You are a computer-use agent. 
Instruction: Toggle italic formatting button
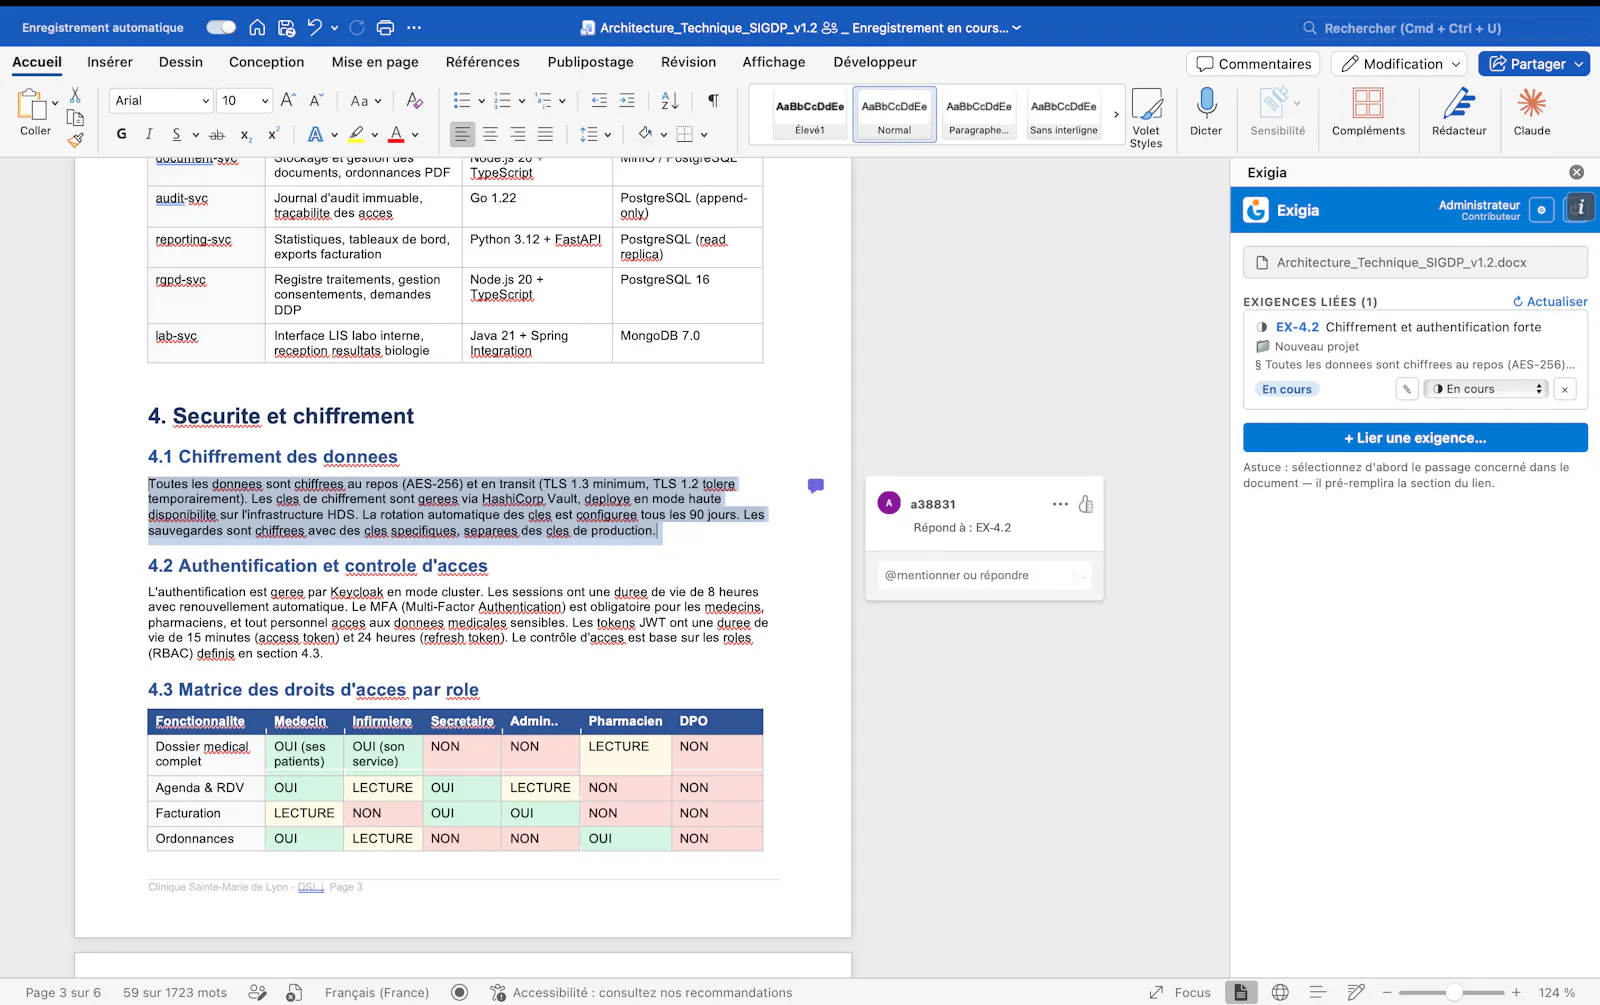coord(149,134)
